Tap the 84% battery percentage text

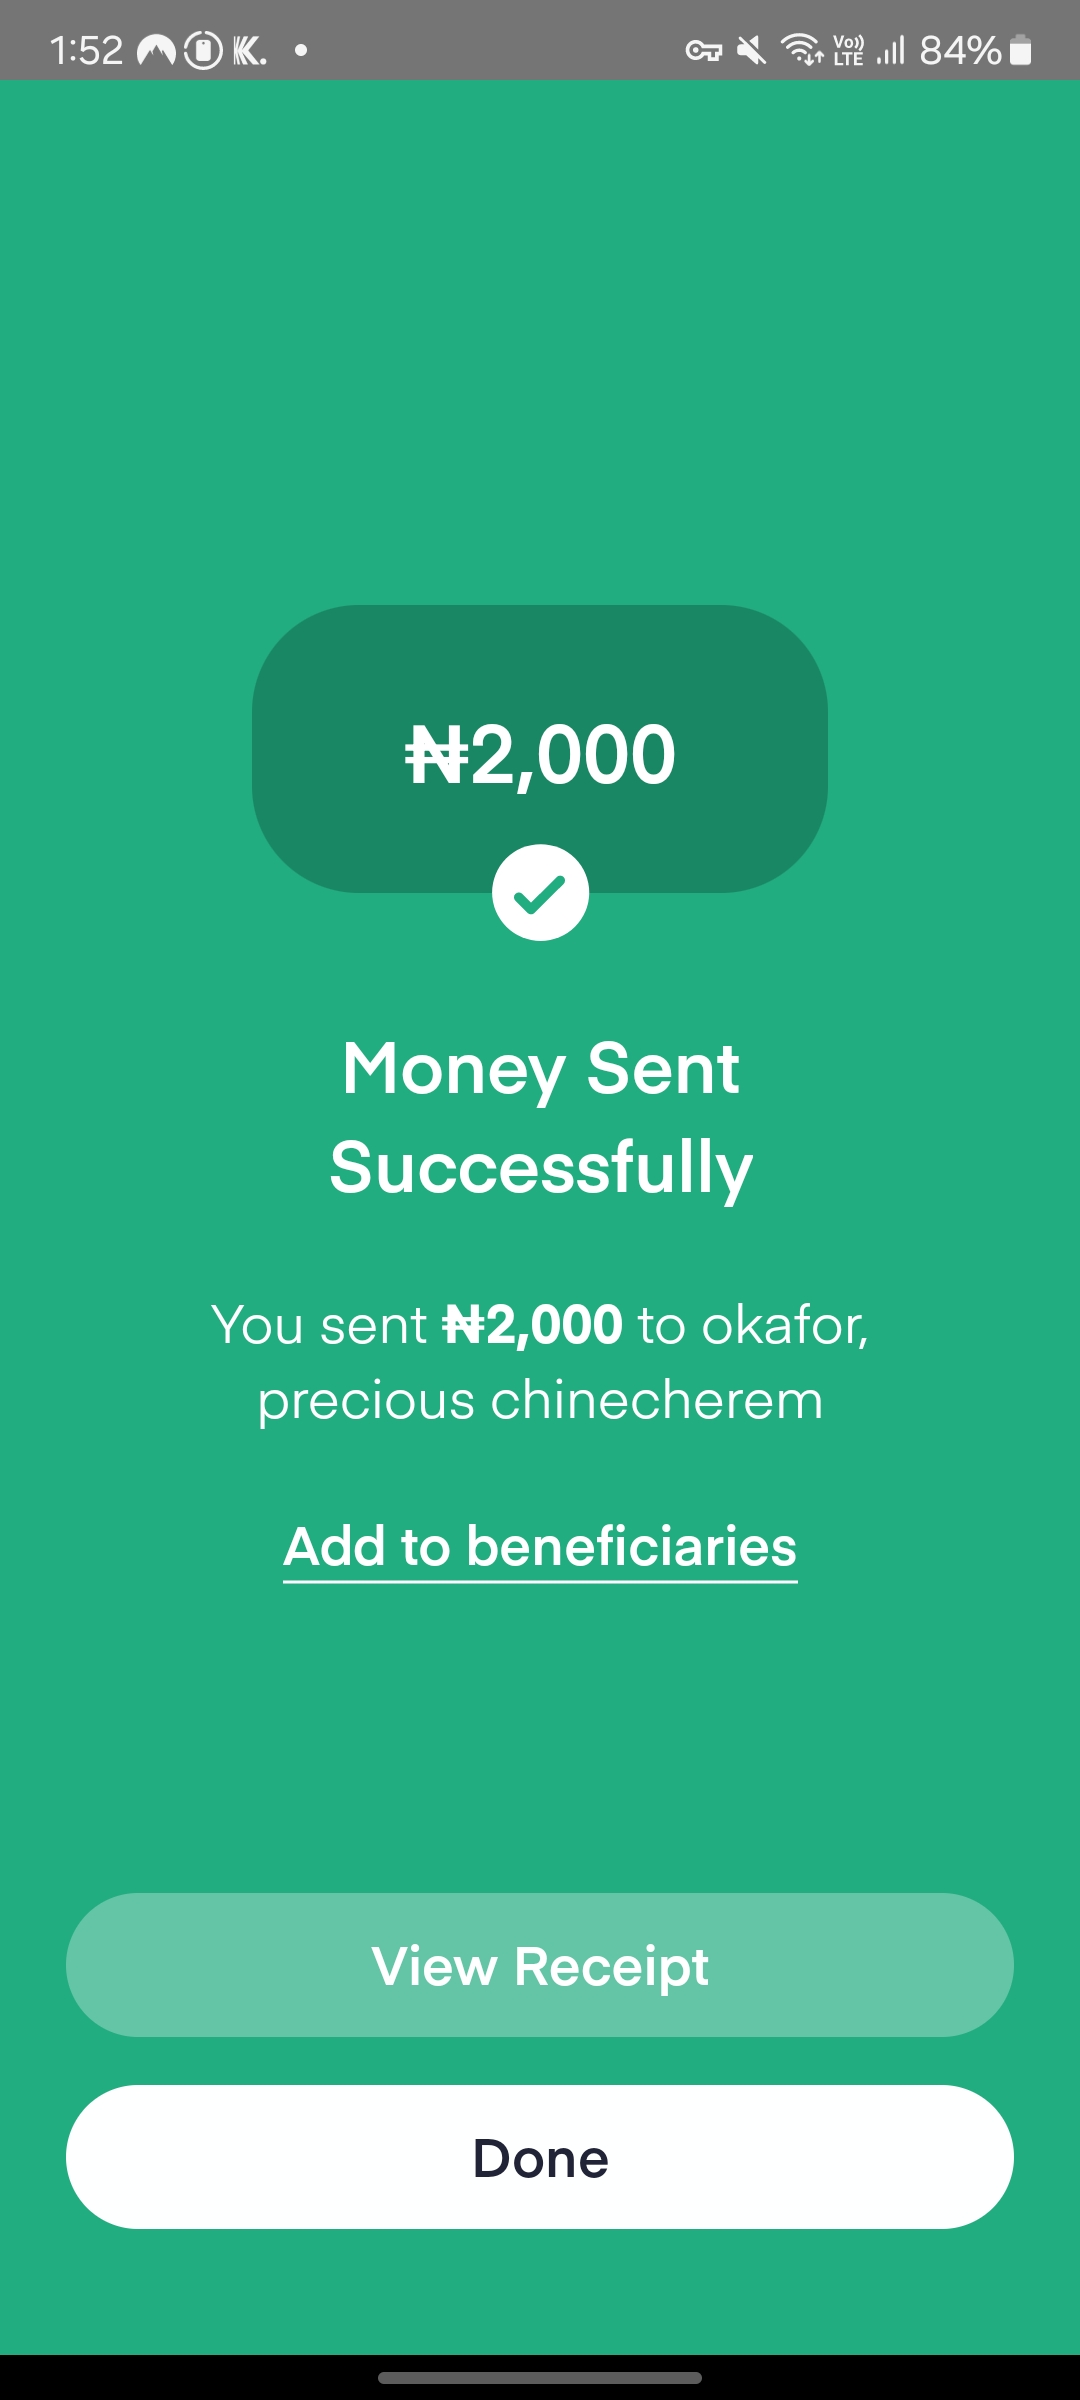pos(960,50)
